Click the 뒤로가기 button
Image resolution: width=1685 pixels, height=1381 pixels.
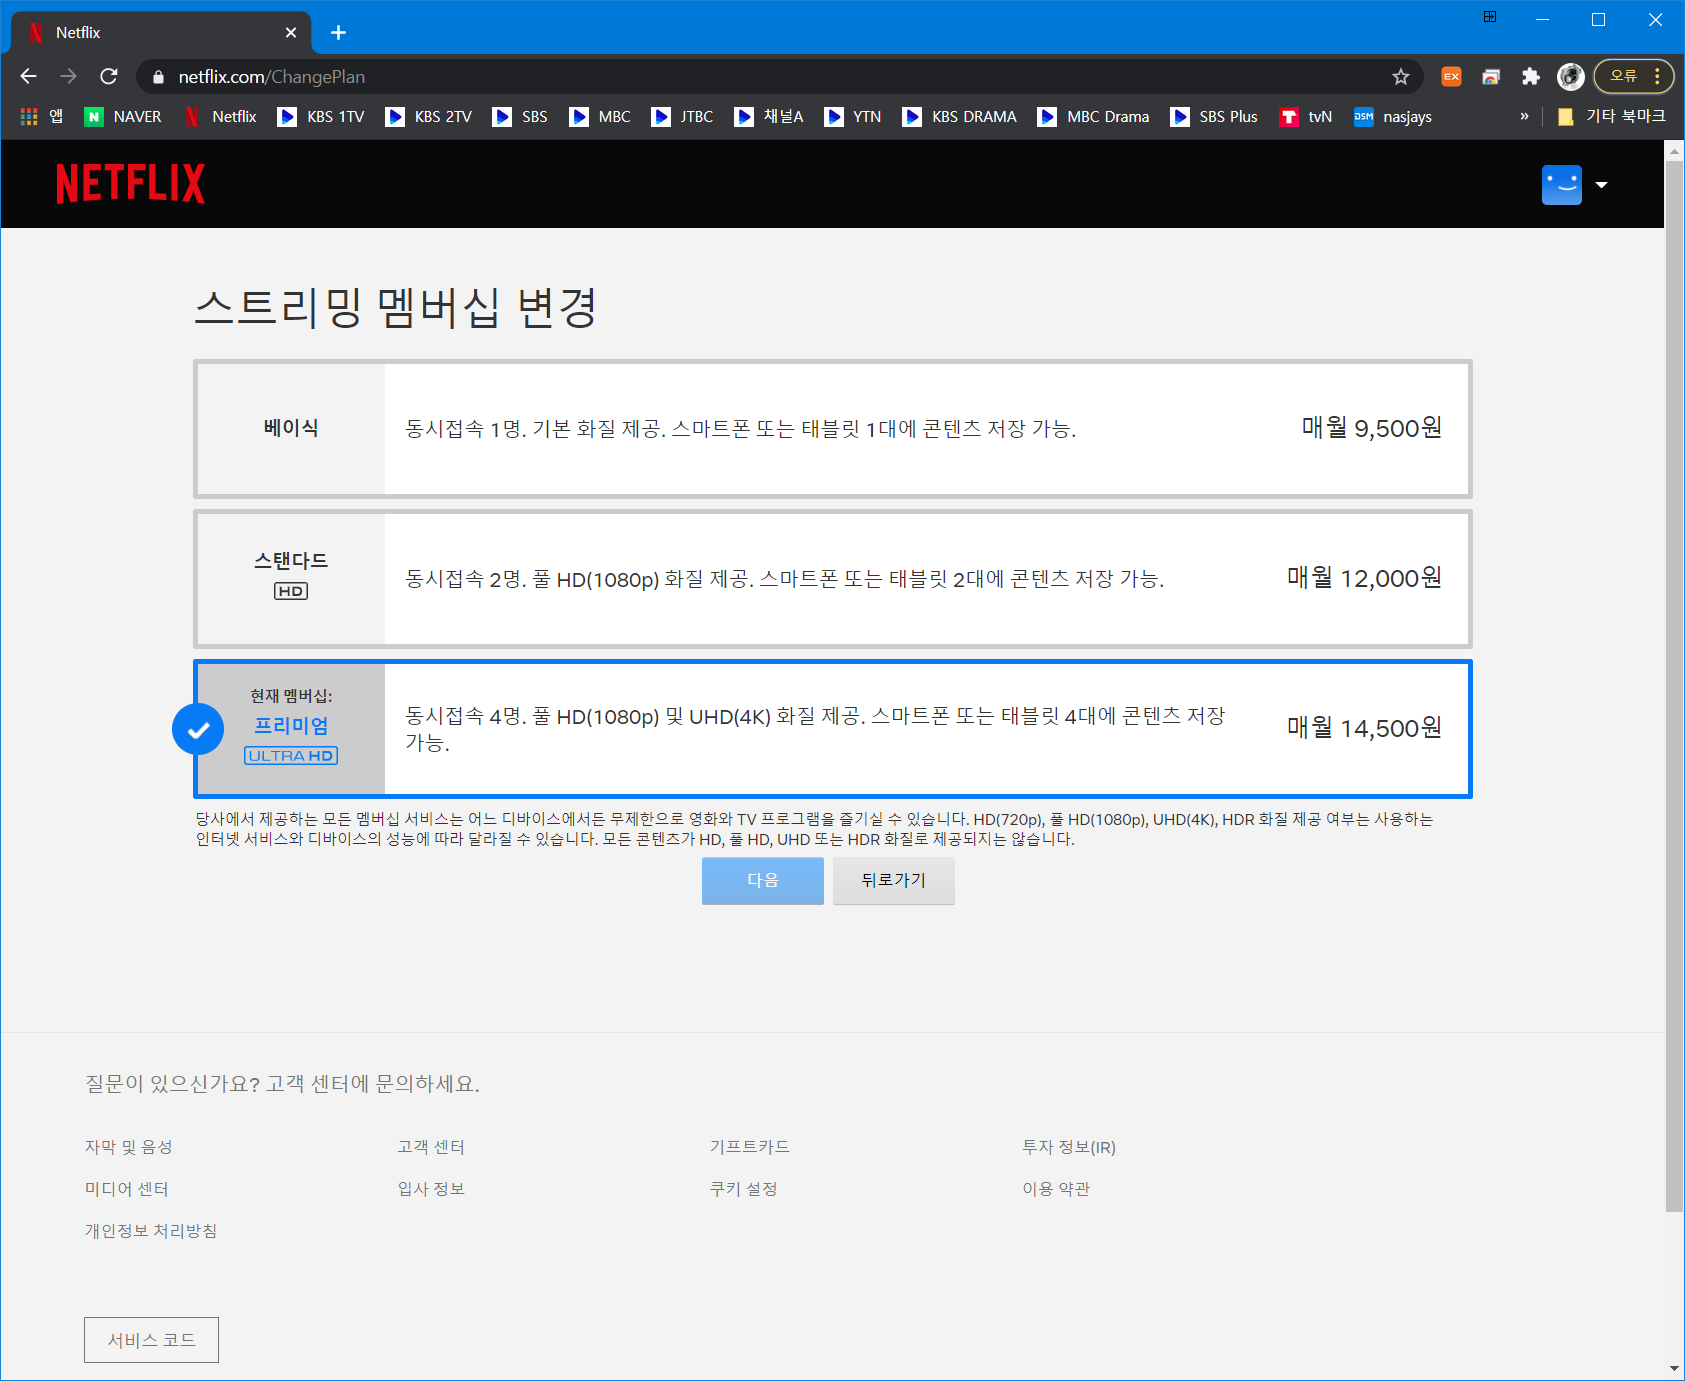pos(893,880)
